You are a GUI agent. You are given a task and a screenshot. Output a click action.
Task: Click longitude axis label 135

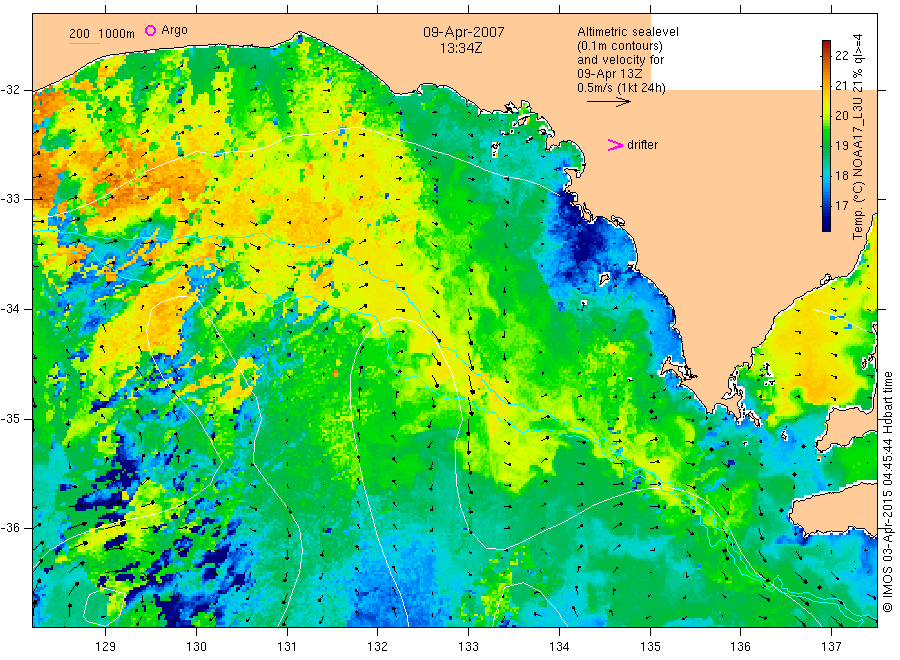(x=650, y=647)
